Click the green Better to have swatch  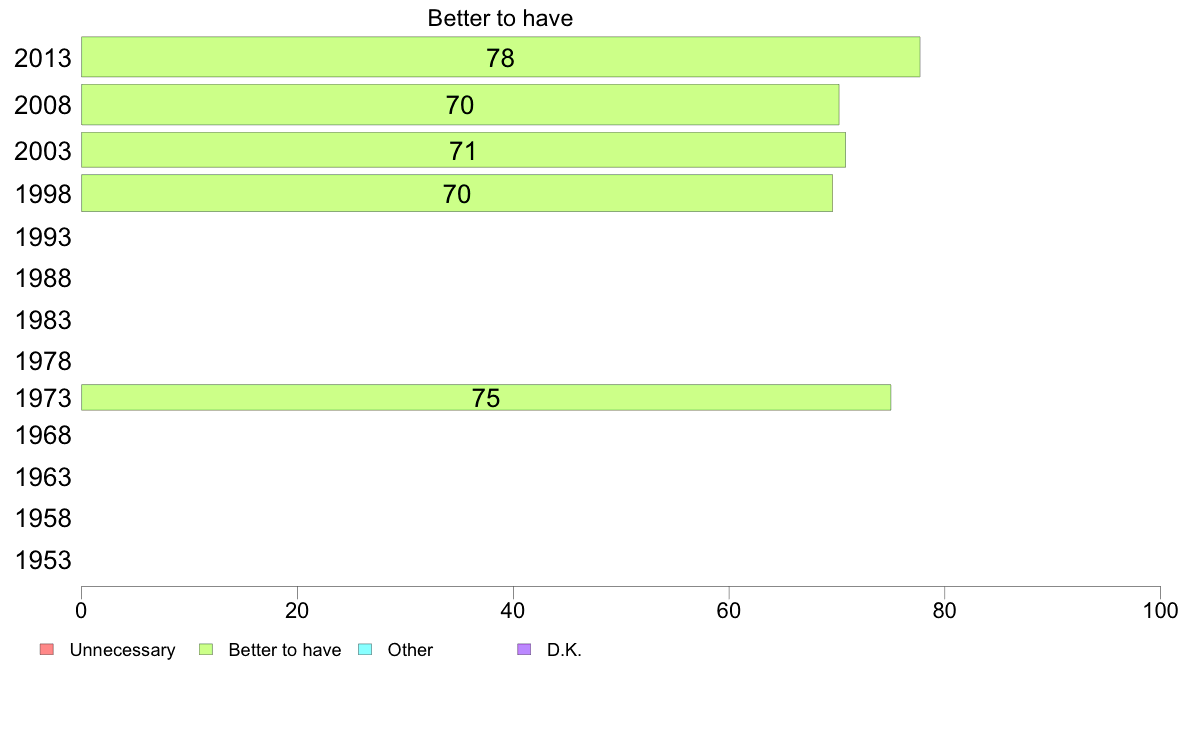click(206, 650)
